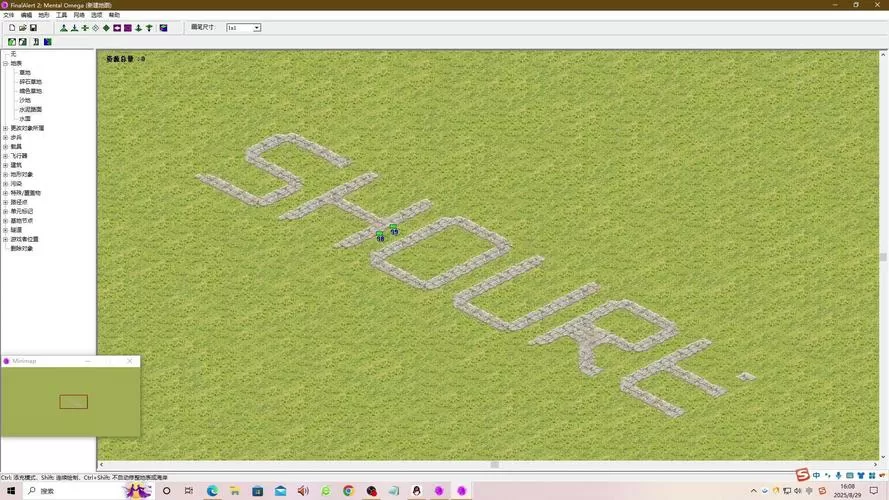
Task: Open a map file via folder icon
Action: tap(23, 28)
